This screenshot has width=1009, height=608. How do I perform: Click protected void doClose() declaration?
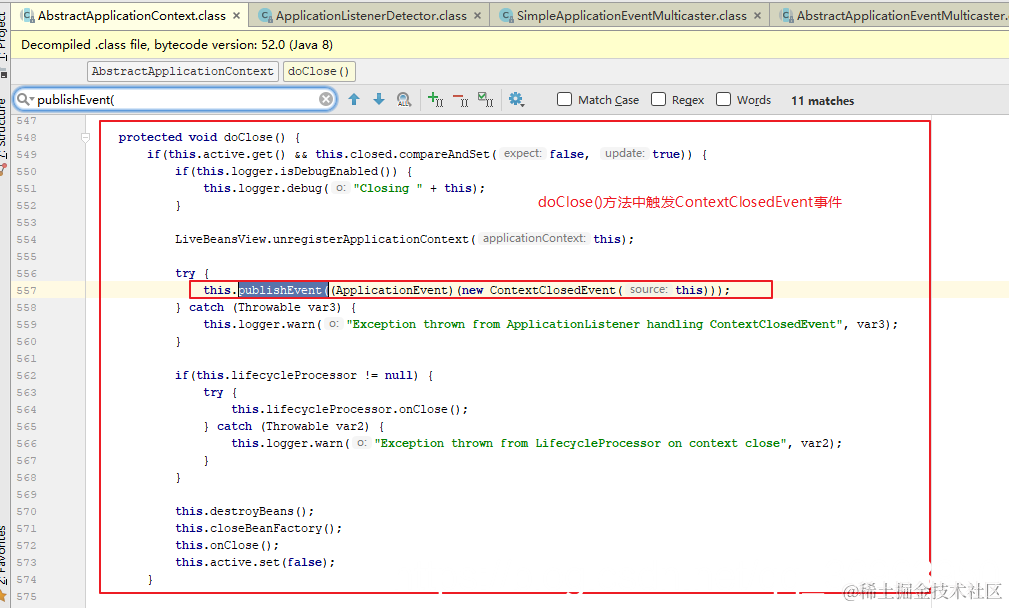coord(201,137)
